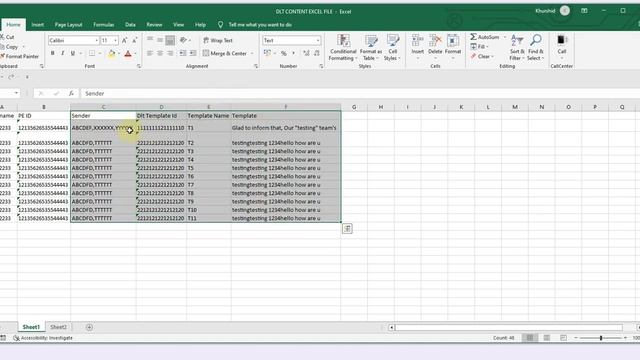
Task: Open the Orientation text rotation icon
Action: pos(184,40)
